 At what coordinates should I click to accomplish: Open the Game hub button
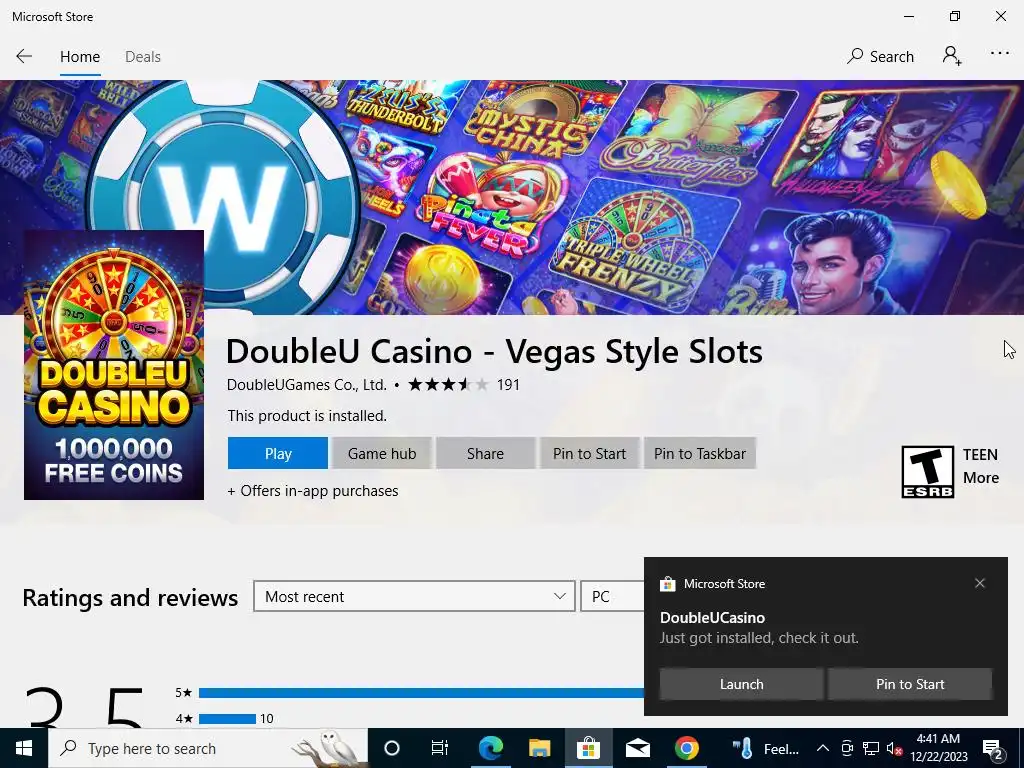click(381, 453)
